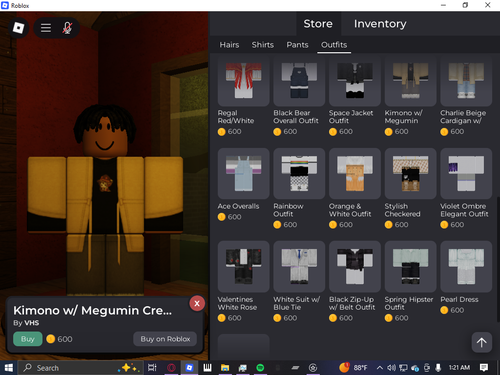Image resolution: width=500 pixels, height=375 pixels.
Task: Select the Spring Hipster Outfit thumbnail
Action: point(411,267)
